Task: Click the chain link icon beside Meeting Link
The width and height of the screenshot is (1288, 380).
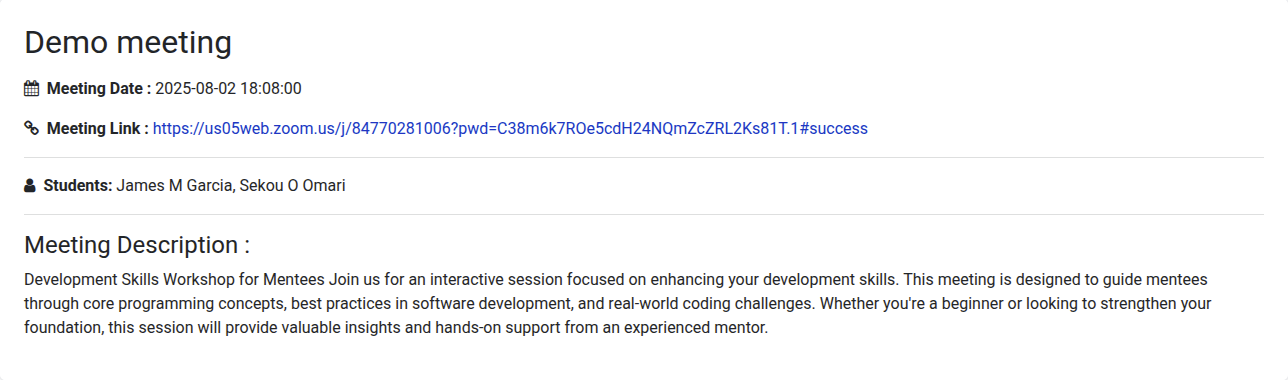Action: pos(31,128)
